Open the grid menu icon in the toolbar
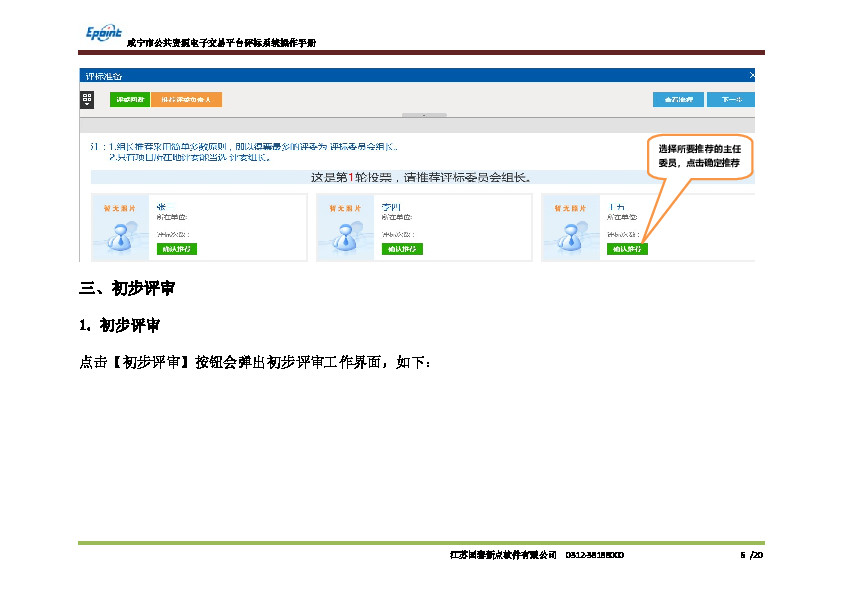 87,99
